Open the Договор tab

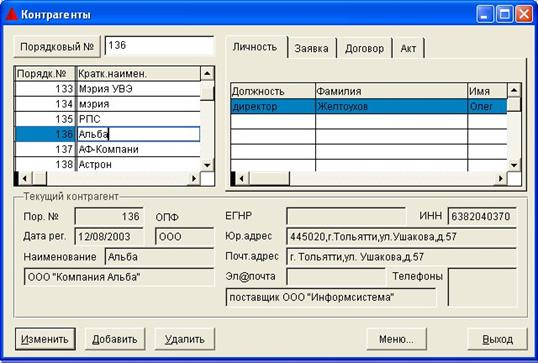364,48
